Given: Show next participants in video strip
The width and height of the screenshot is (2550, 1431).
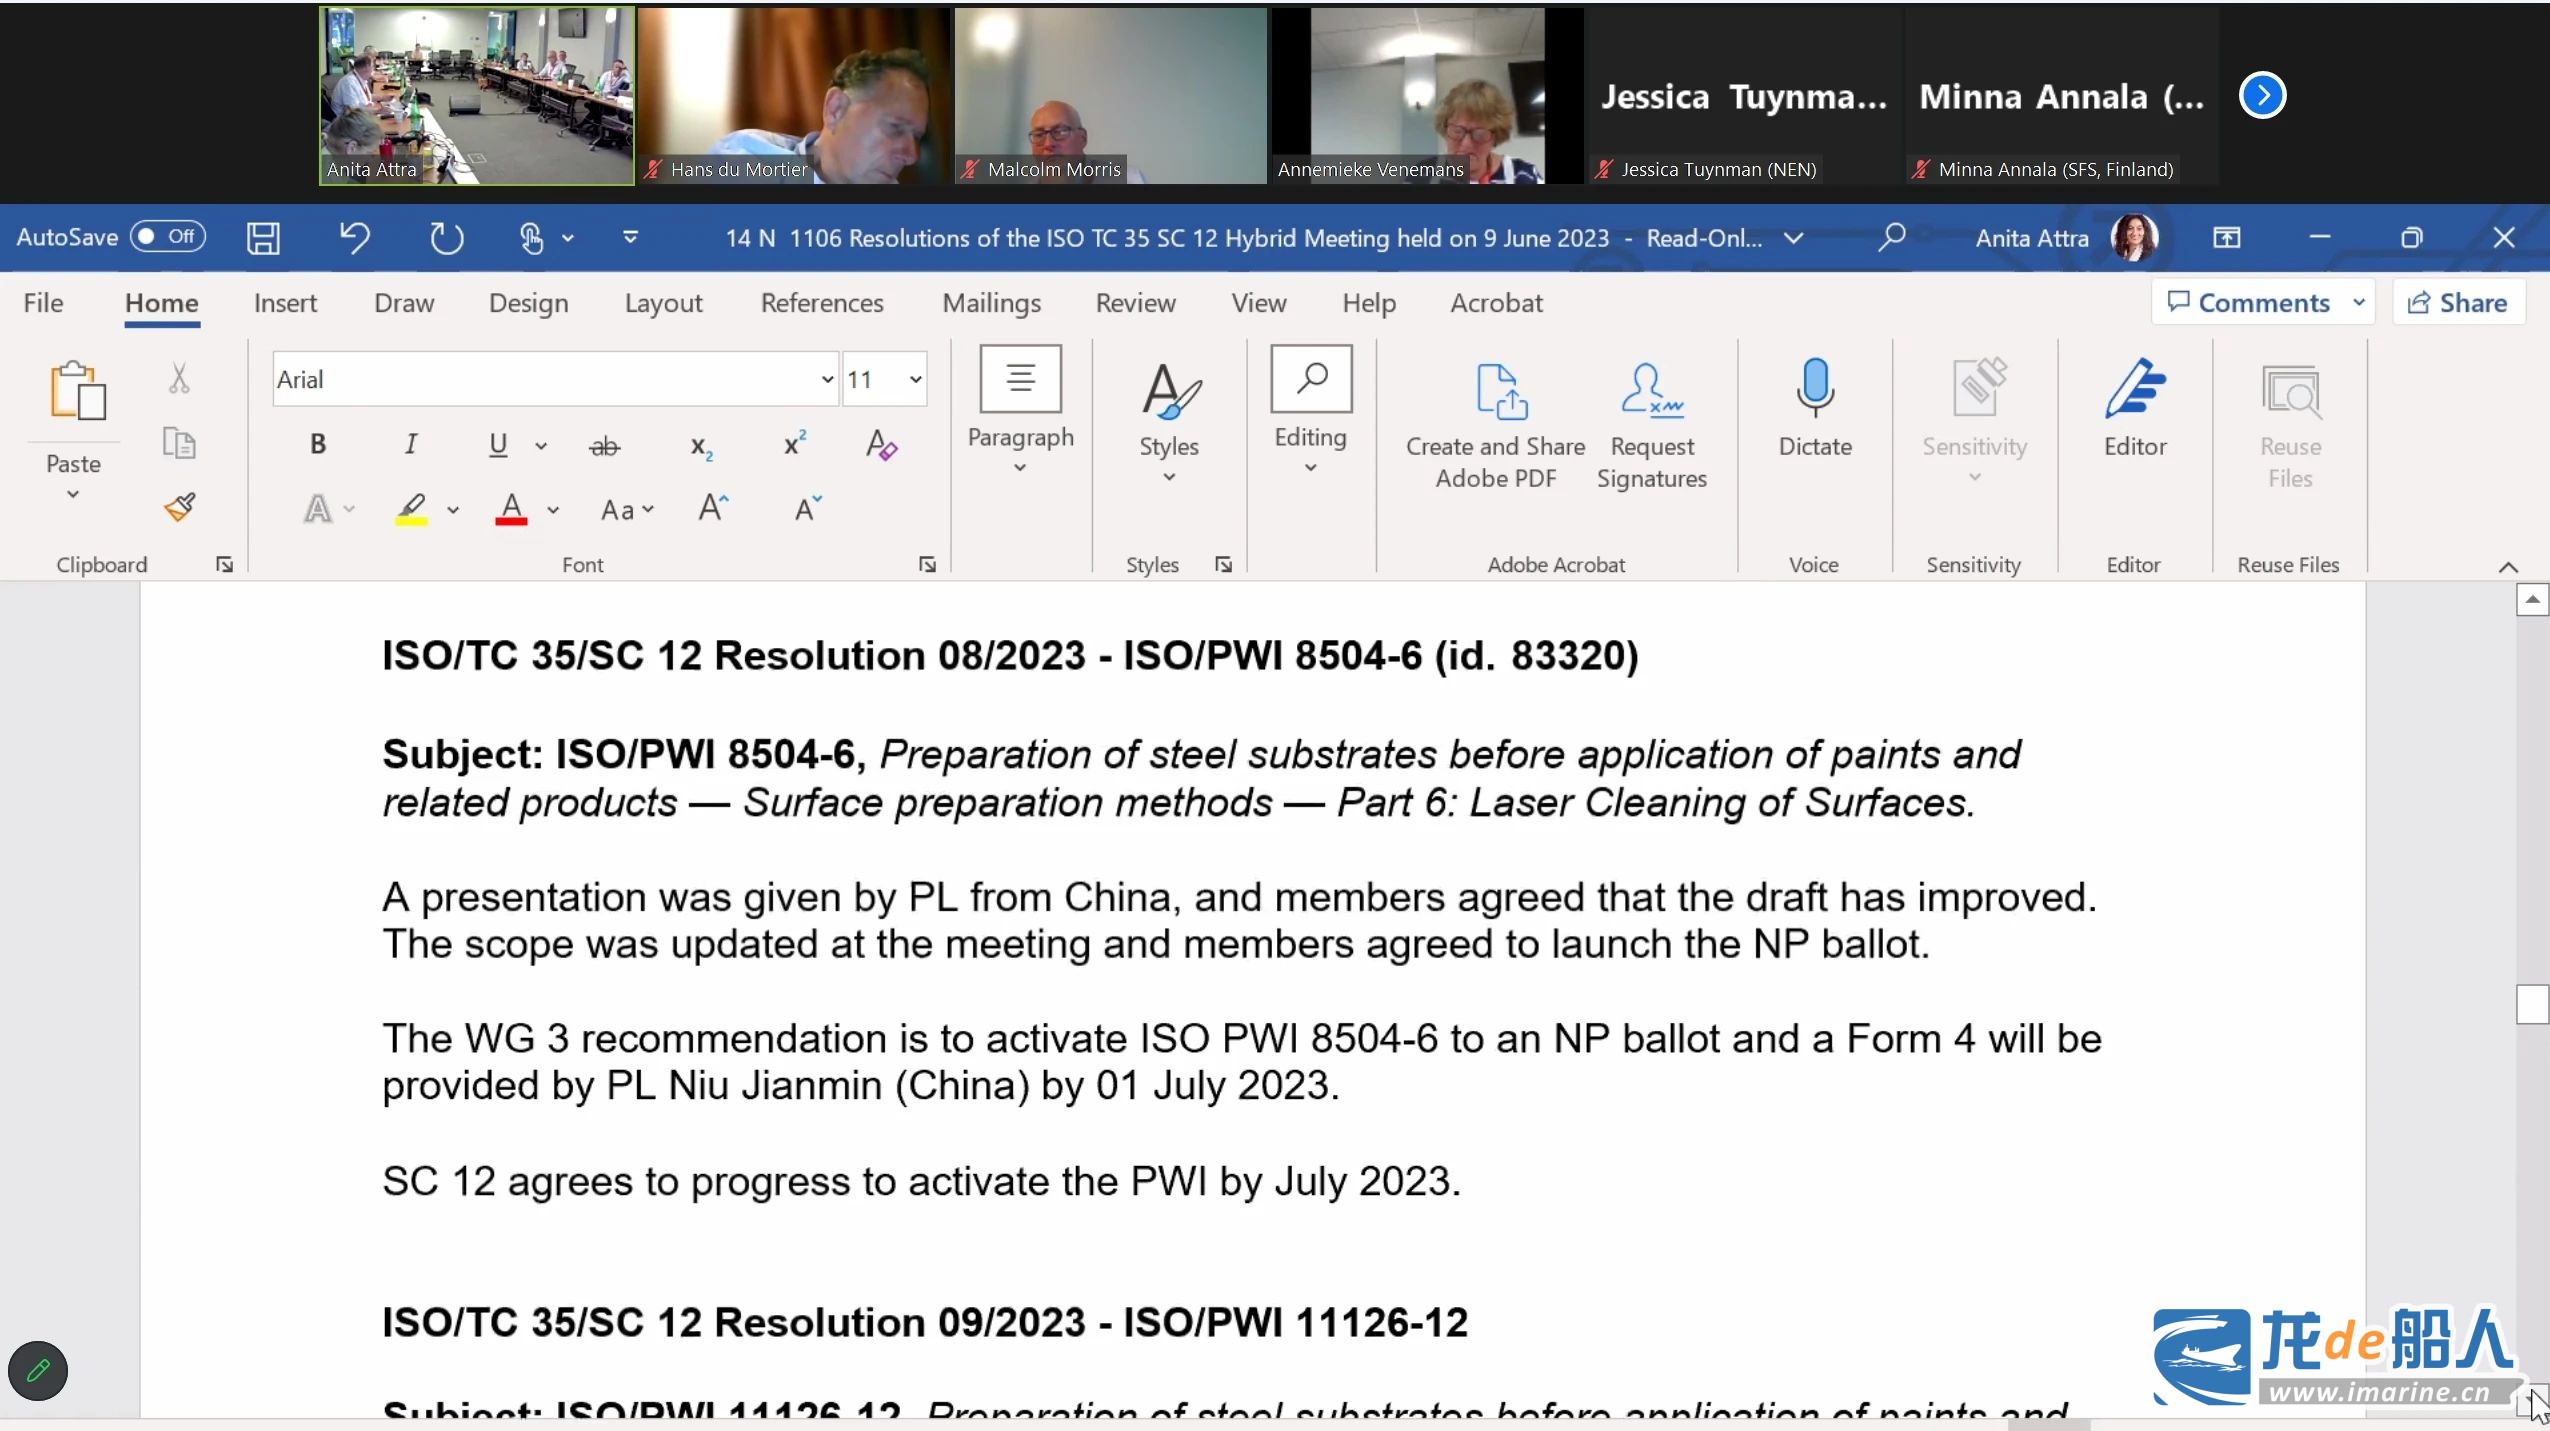Looking at the screenshot, I should click(2261, 96).
